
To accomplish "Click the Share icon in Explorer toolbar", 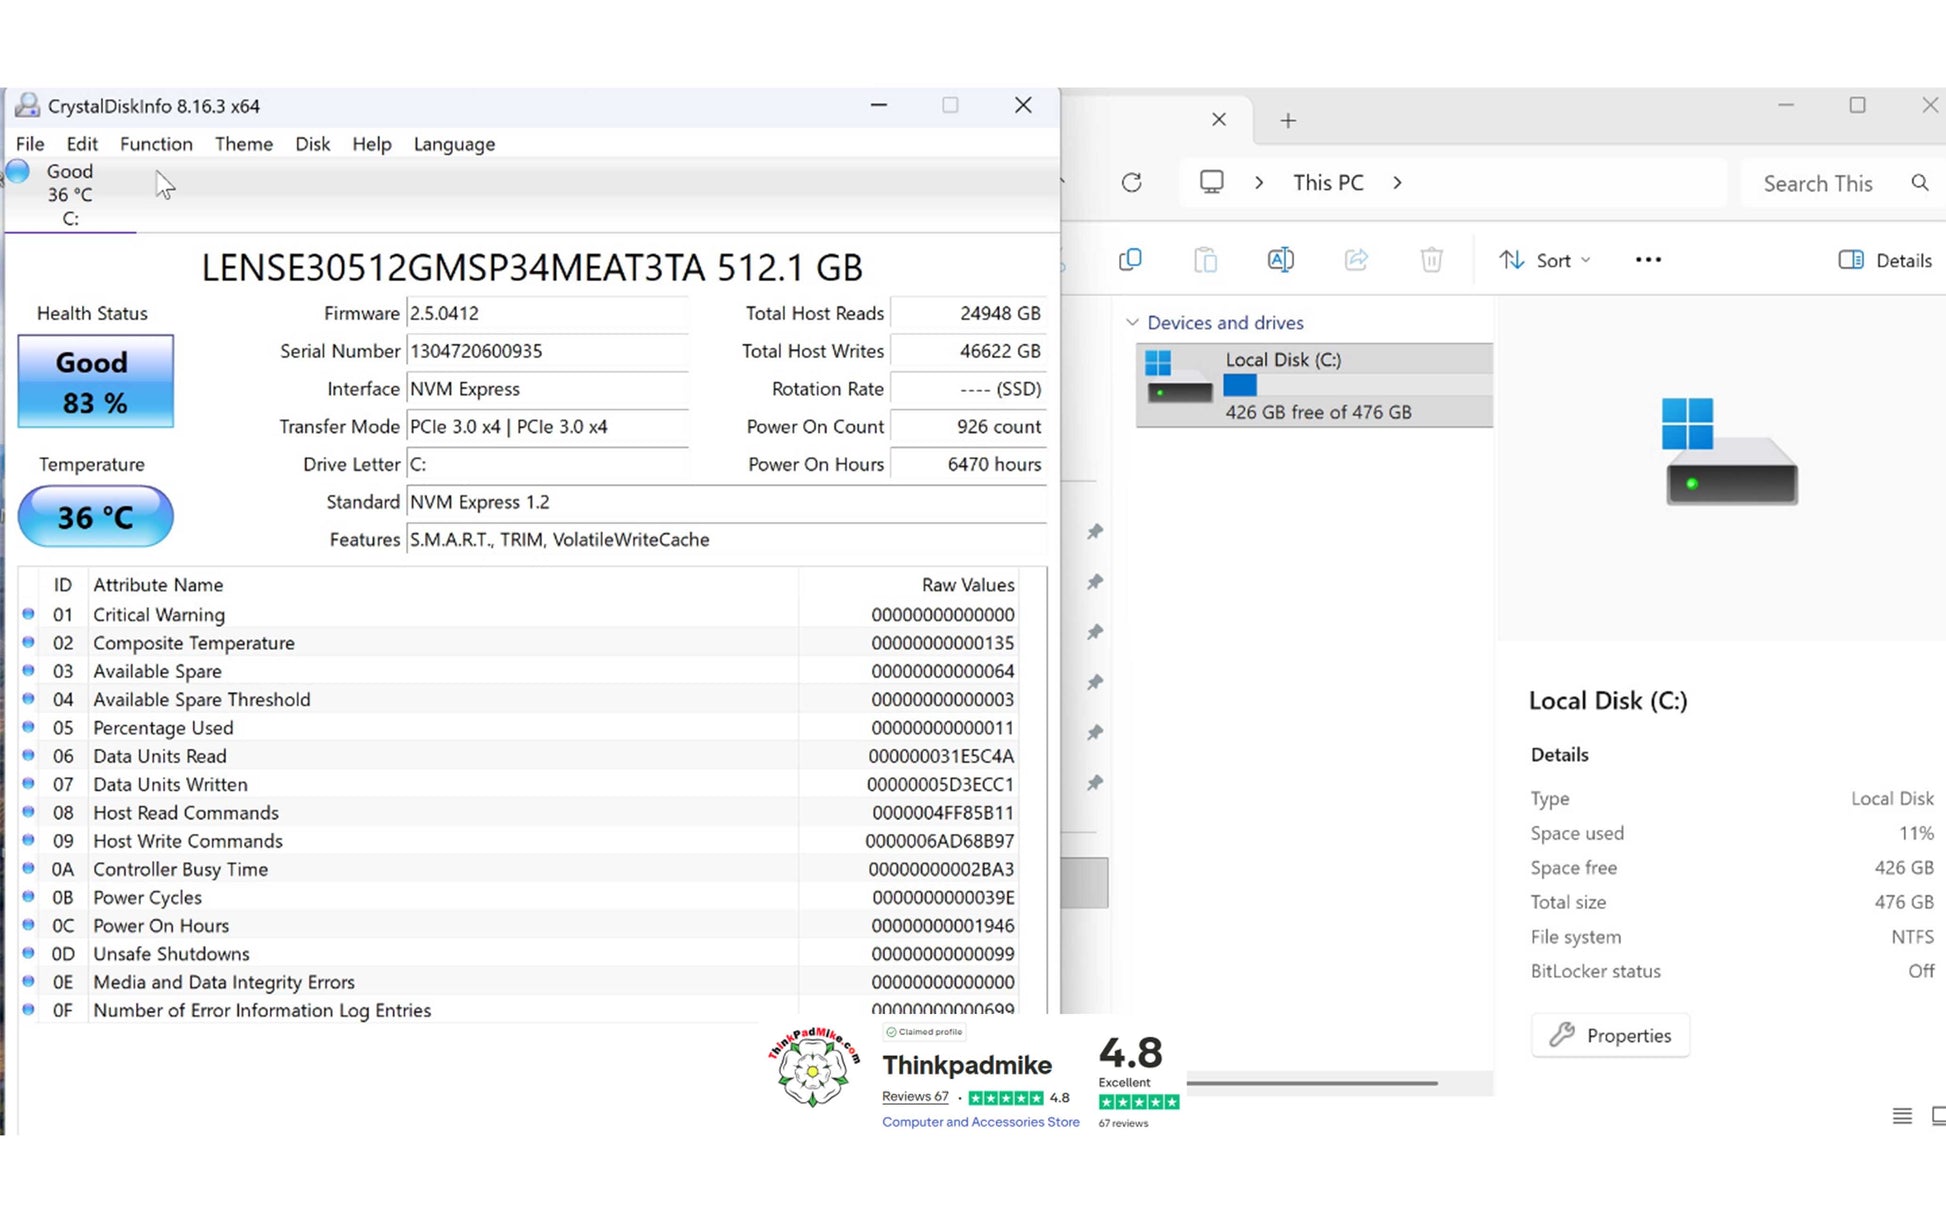I will tap(1356, 260).
